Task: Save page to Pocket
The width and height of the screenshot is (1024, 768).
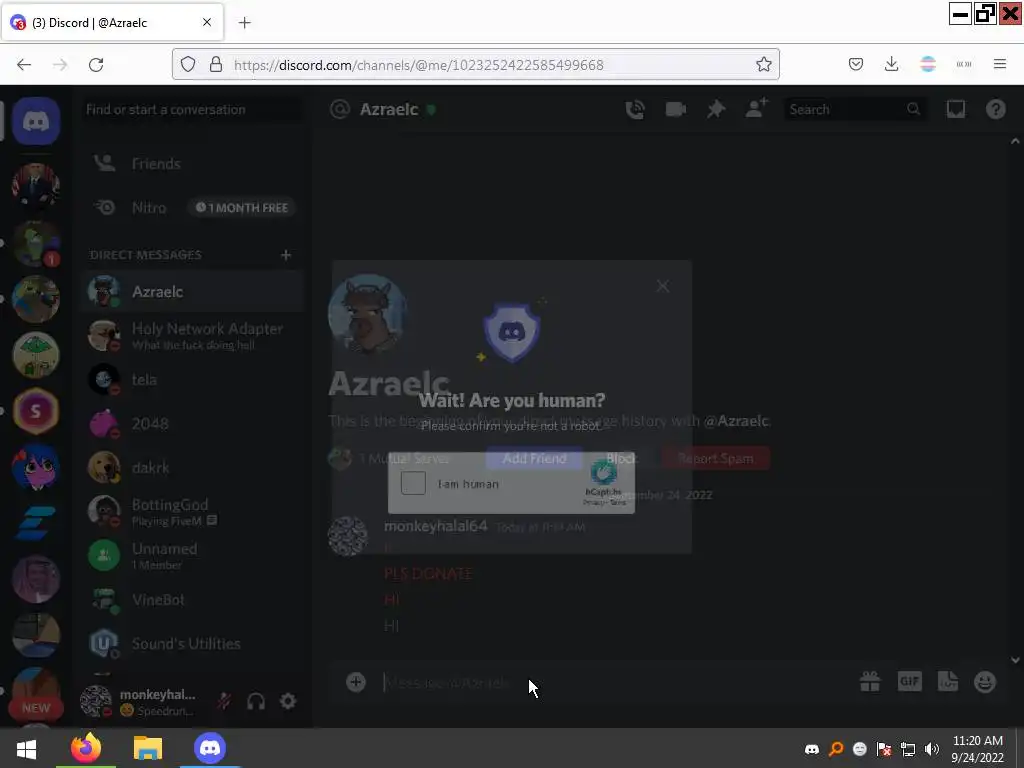Action: 856,64
